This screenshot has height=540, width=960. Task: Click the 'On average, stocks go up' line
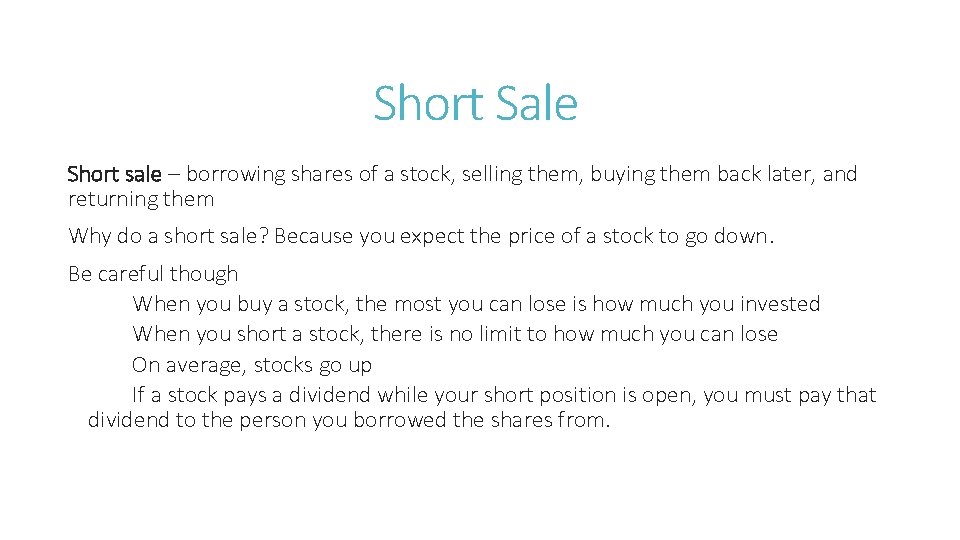coord(252,365)
